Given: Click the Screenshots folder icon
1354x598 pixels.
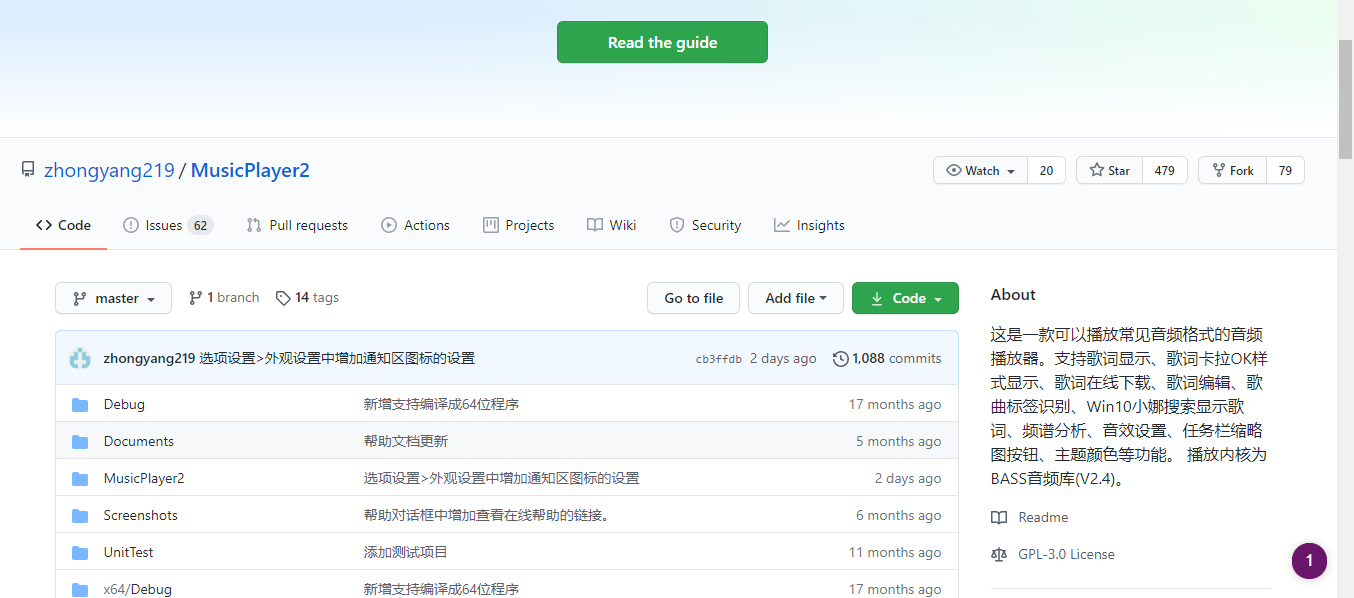Looking at the screenshot, I should [x=80, y=515].
